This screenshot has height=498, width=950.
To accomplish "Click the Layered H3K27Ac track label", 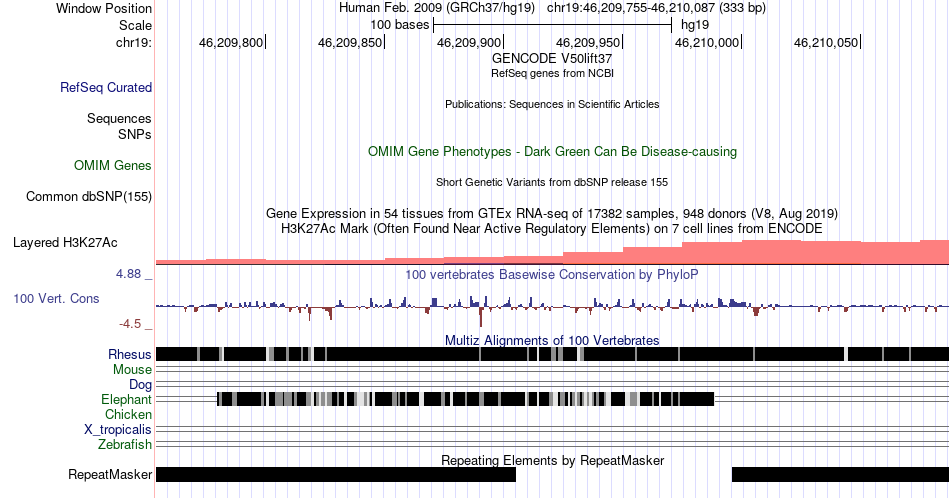I will (65, 242).
